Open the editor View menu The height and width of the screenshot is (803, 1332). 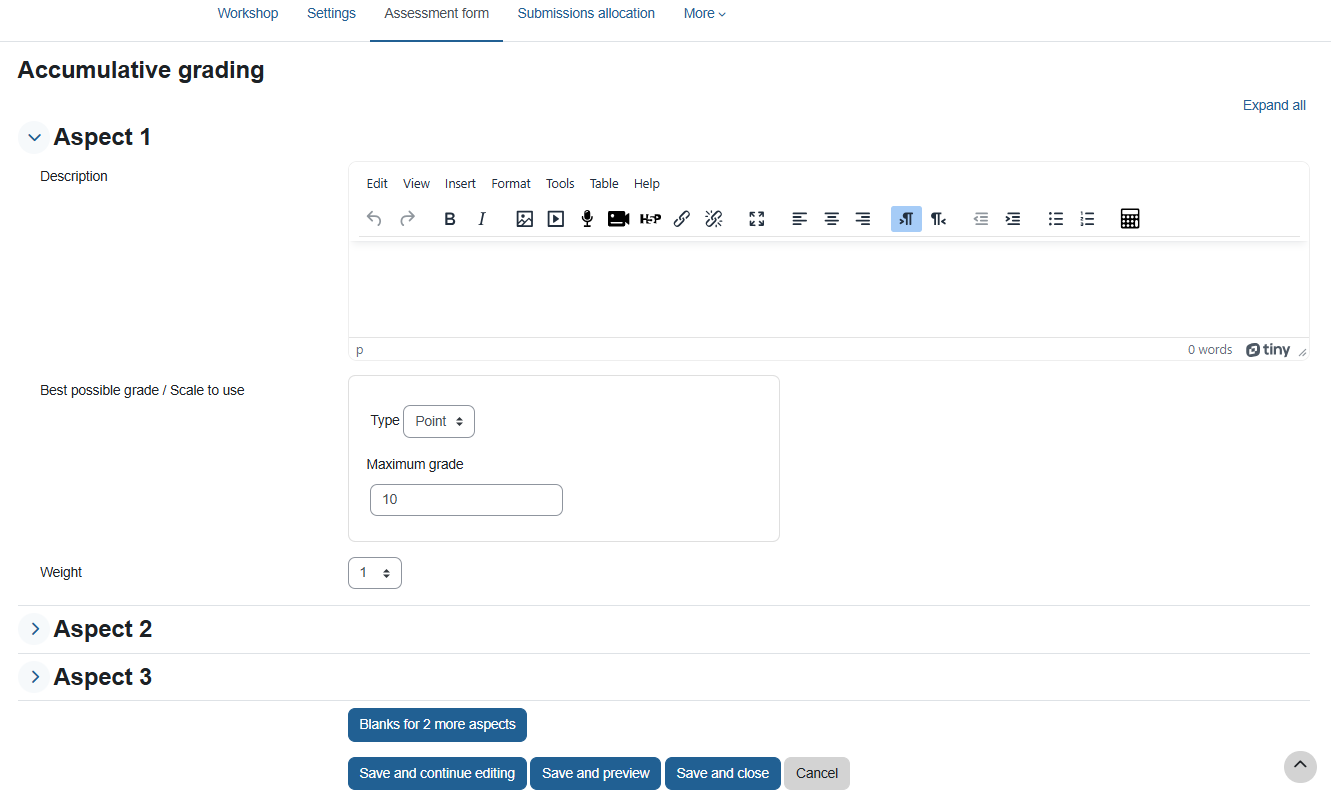(x=416, y=184)
